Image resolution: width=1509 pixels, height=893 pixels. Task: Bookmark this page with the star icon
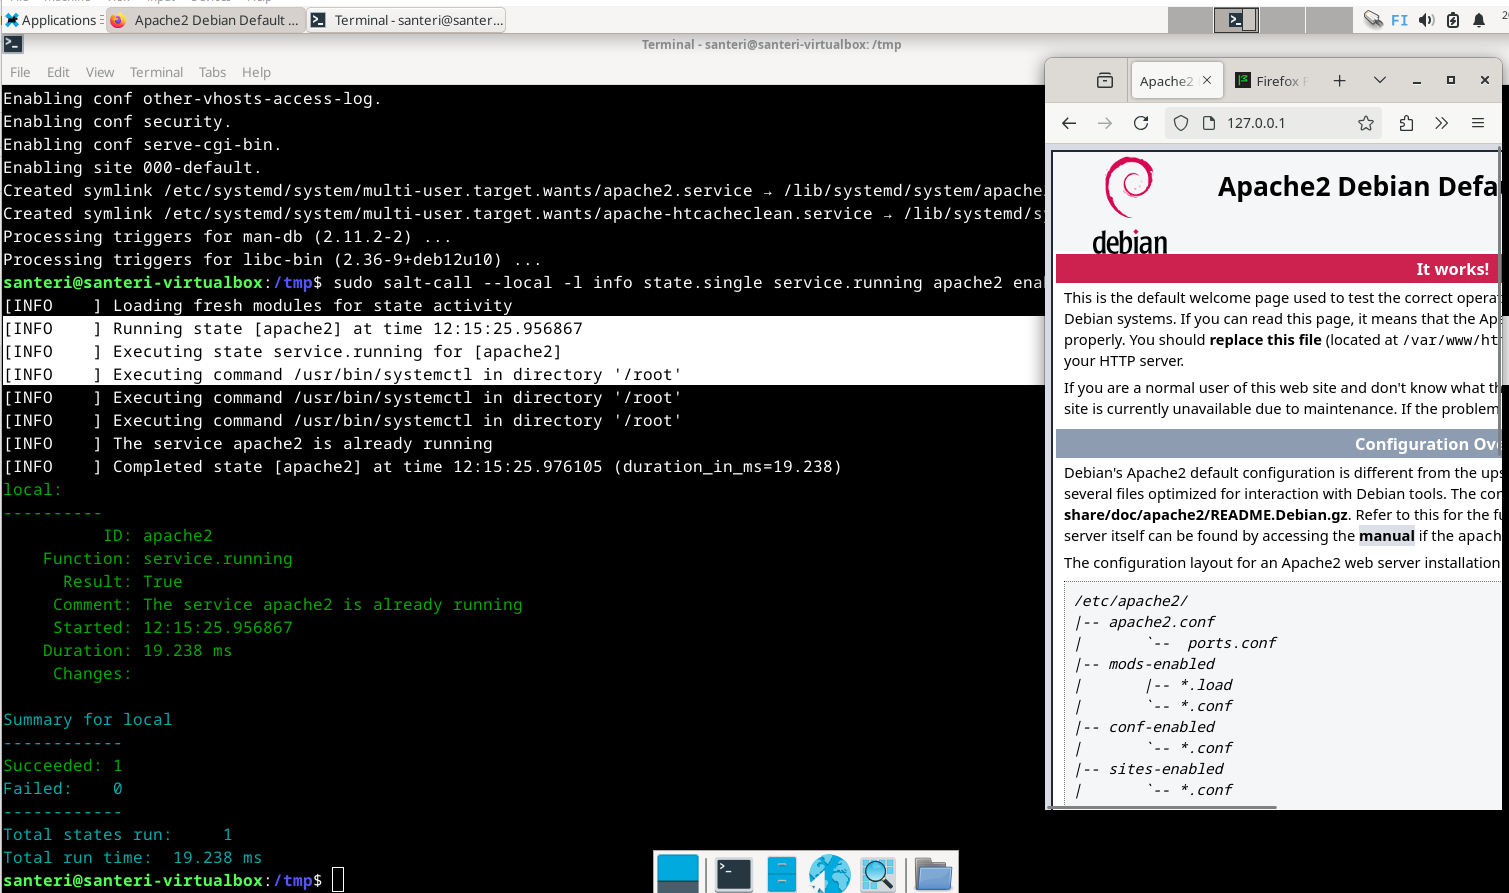click(x=1366, y=123)
